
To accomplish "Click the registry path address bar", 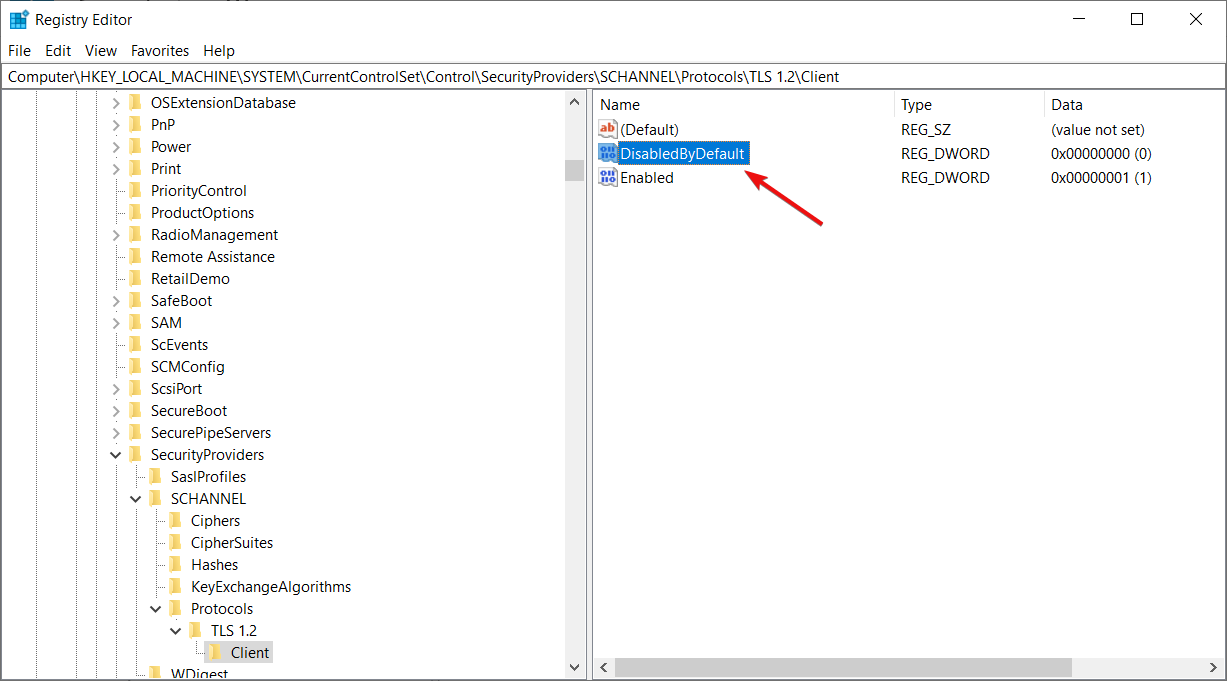I will [x=613, y=76].
